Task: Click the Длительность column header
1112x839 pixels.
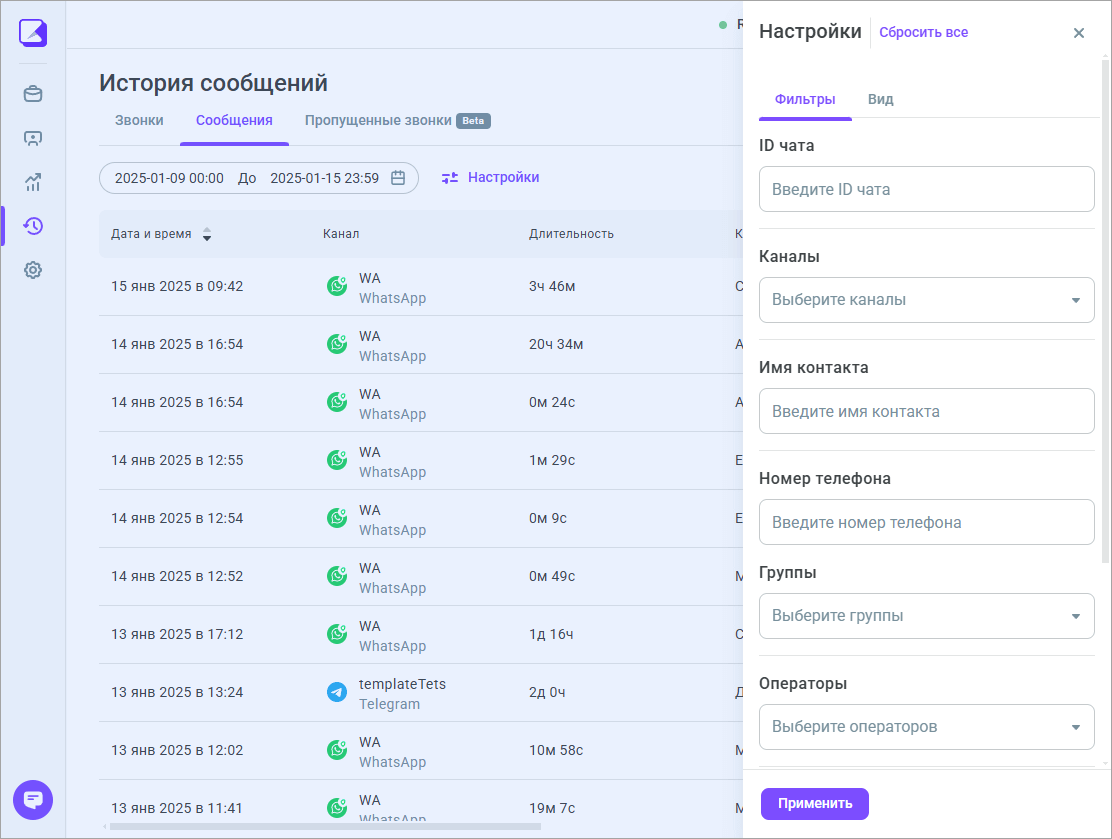Action: click(571, 234)
